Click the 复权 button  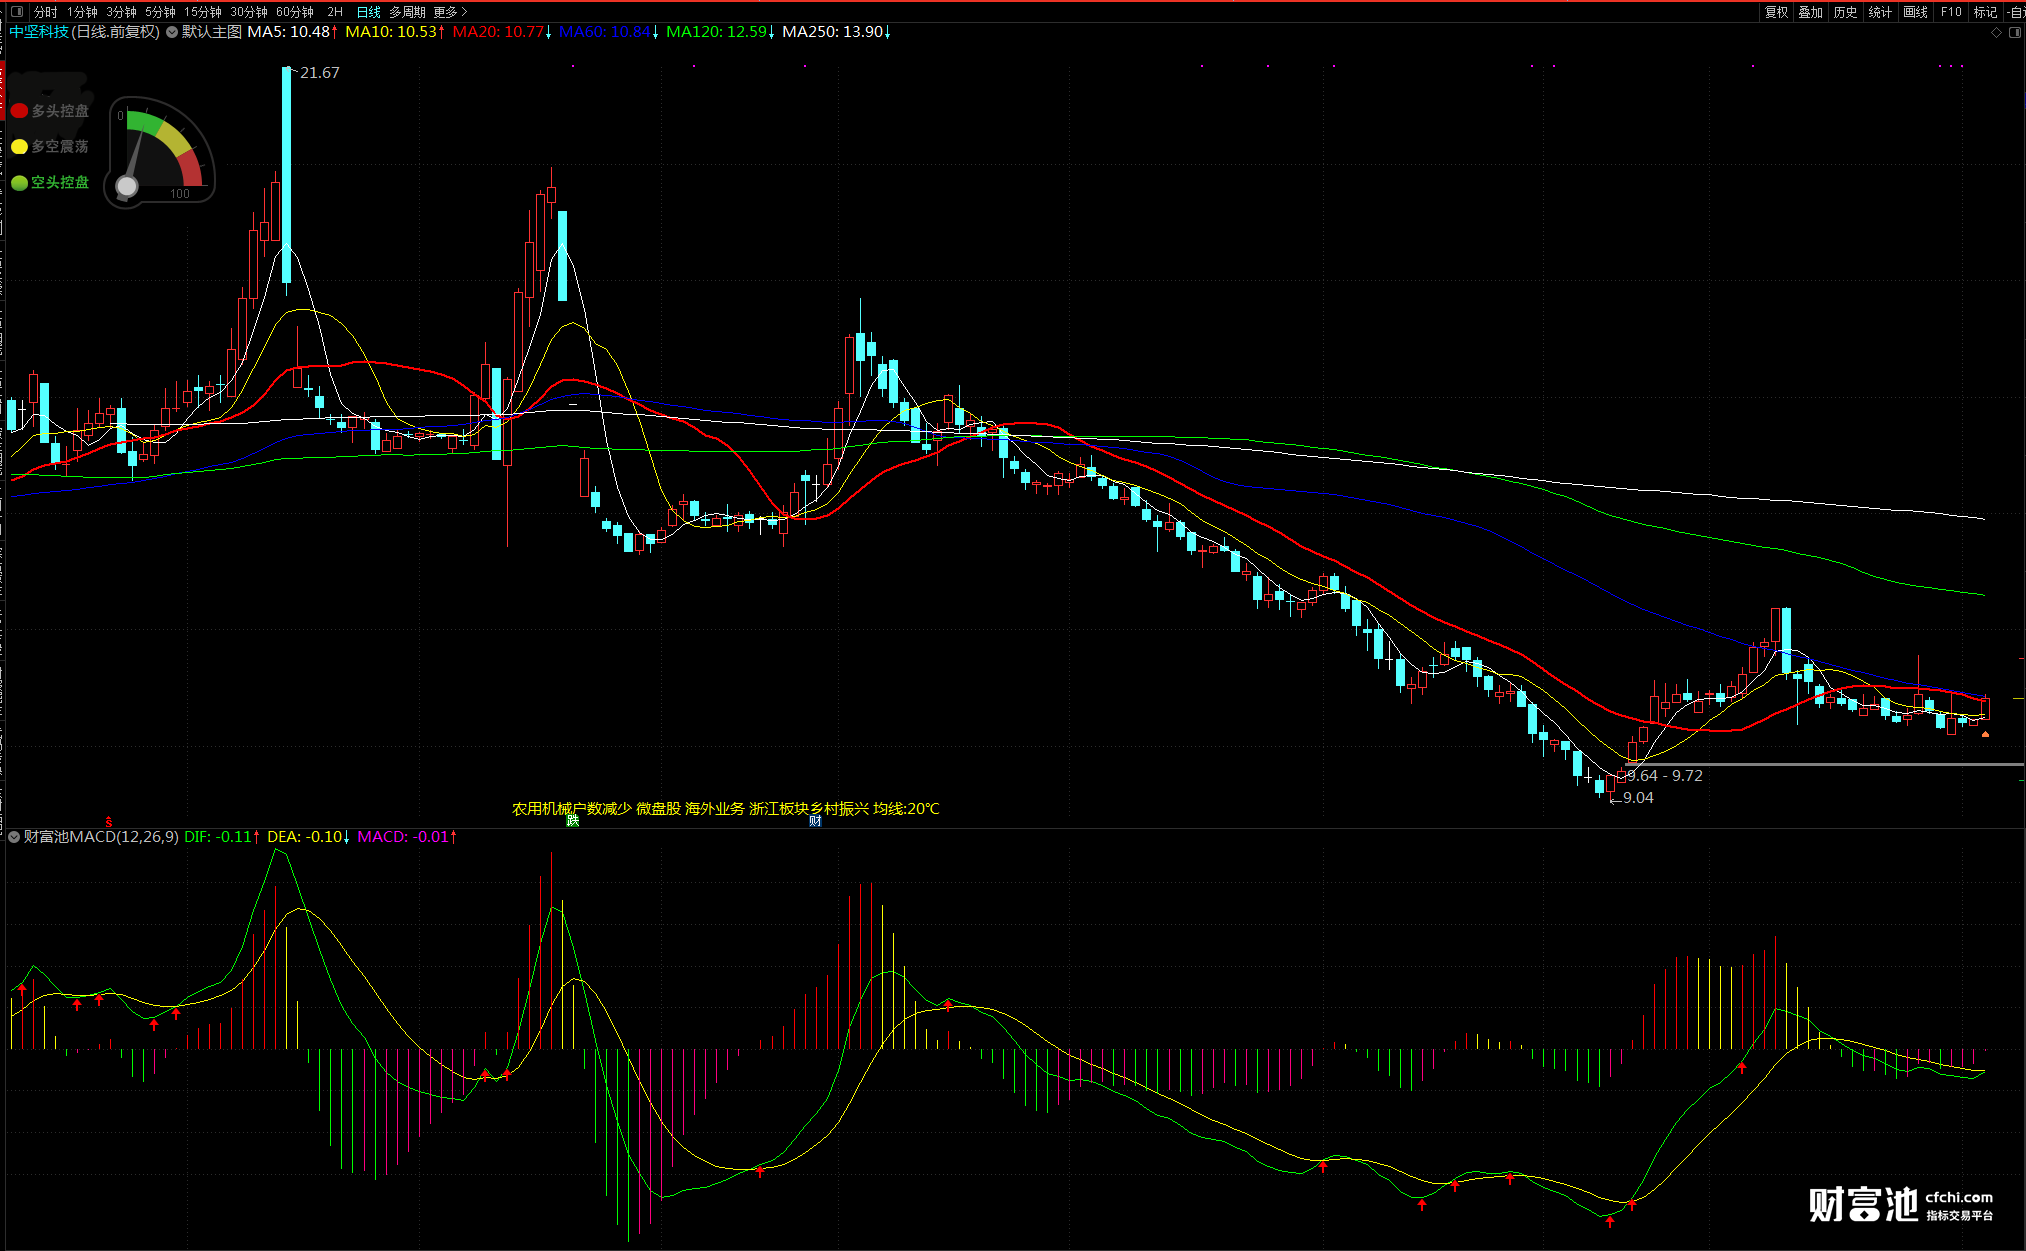point(1776,12)
